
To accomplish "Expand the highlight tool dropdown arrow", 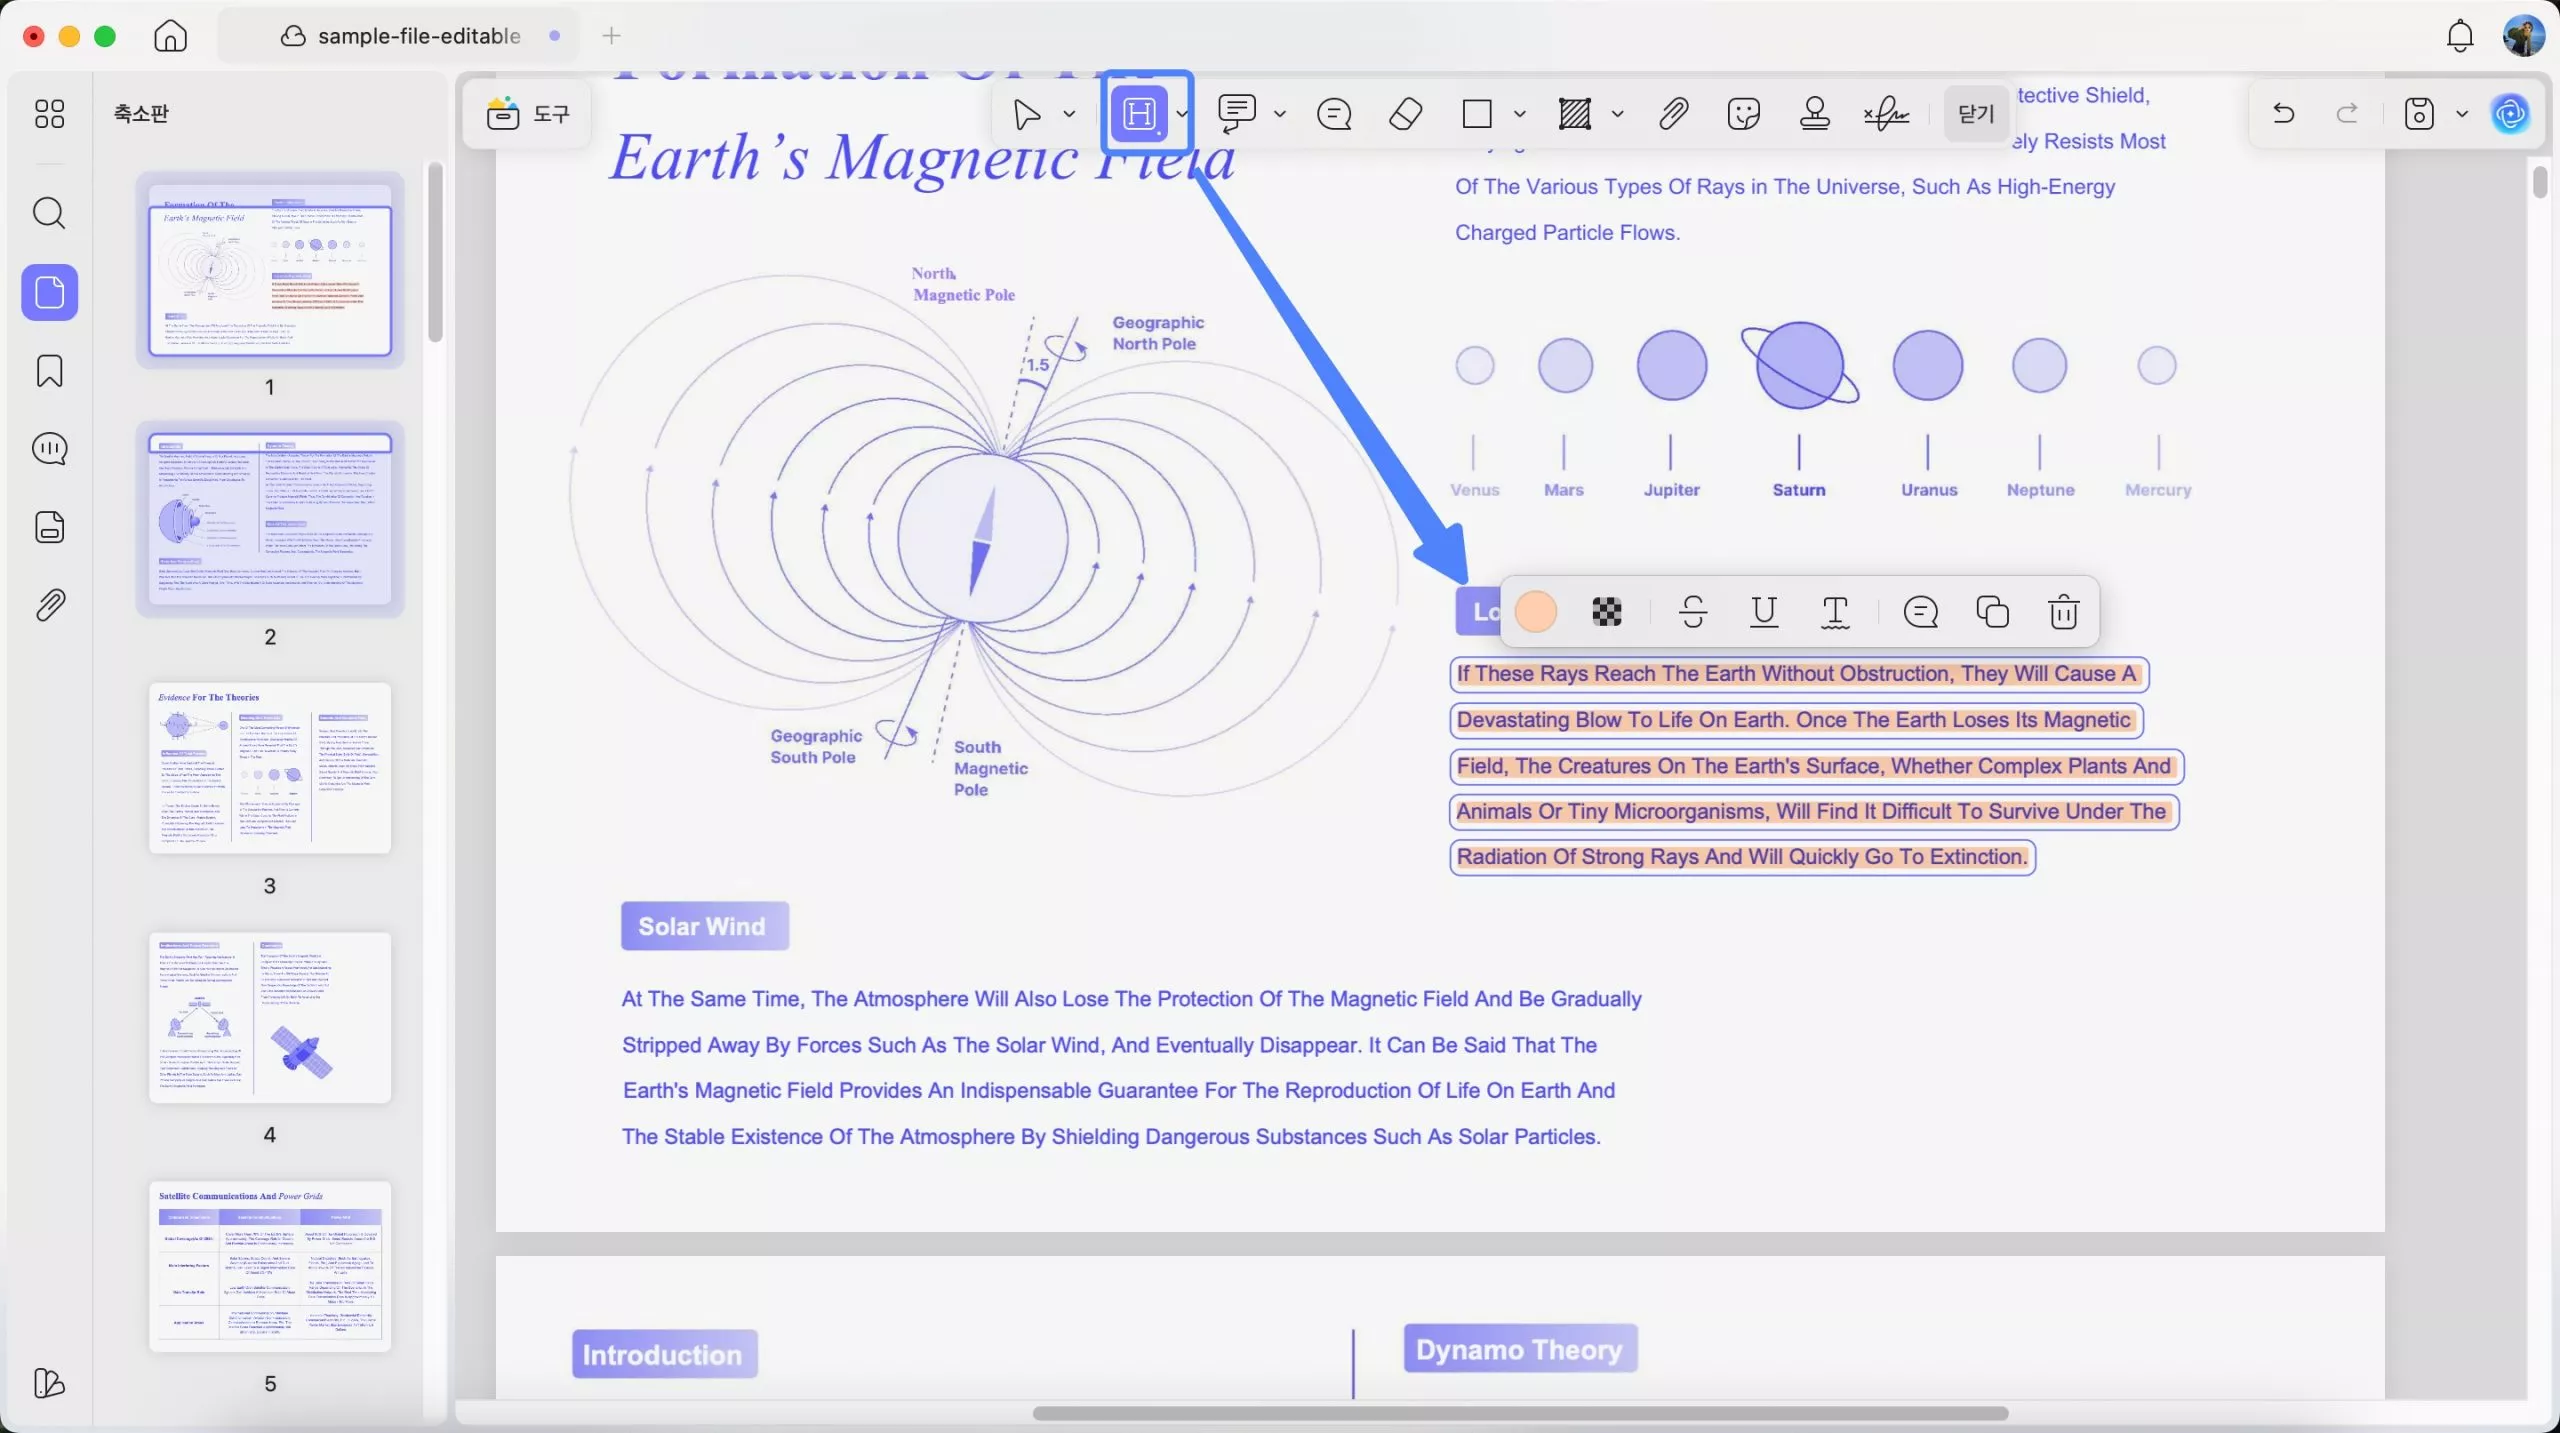I will click(x=1182, y=114).
